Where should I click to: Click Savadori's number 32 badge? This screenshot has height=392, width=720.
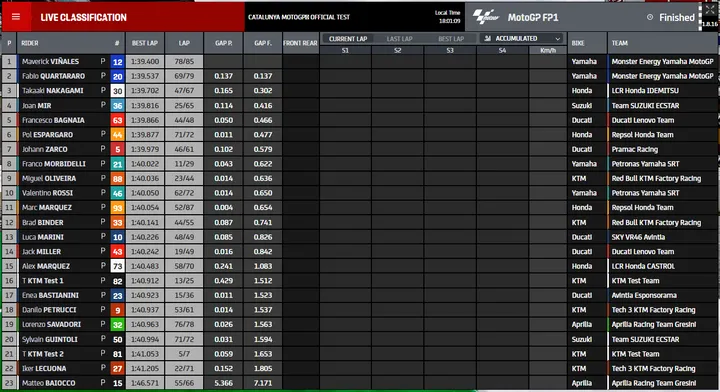[x=118, y=325]
